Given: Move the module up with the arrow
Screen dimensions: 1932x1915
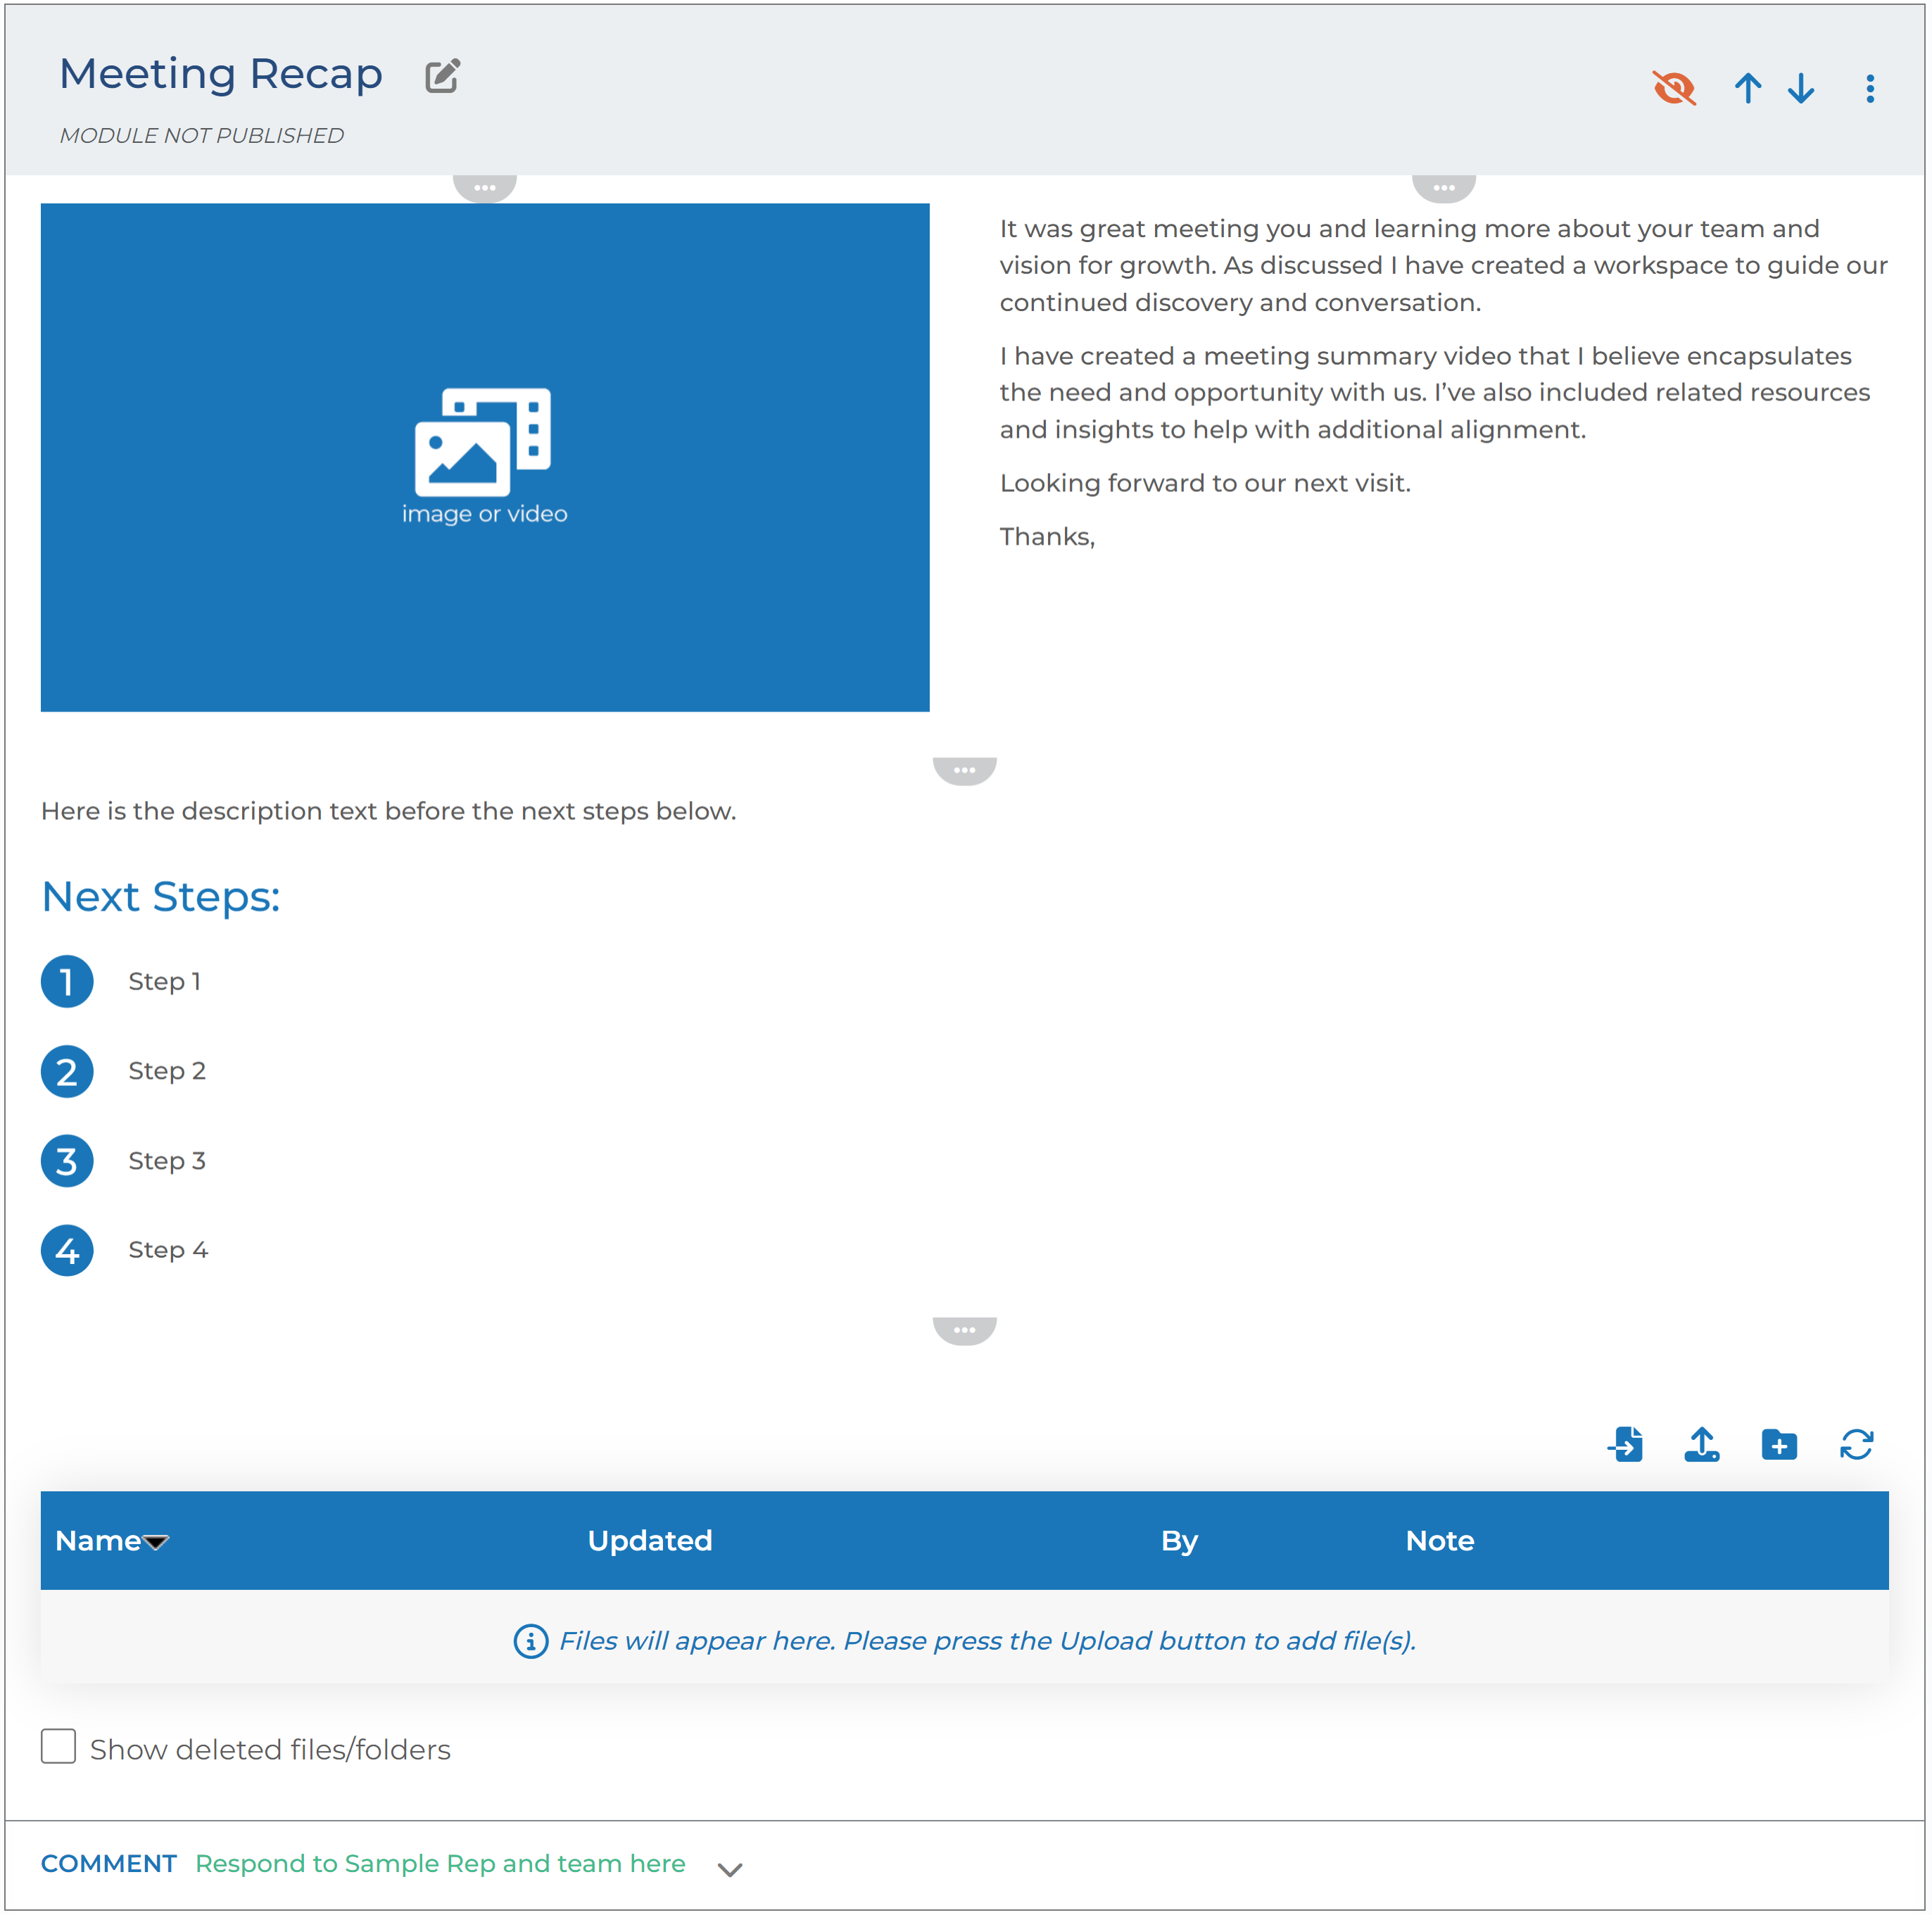Looking at the screenshot, I should pyautogui.click(x=1748, y=89).
